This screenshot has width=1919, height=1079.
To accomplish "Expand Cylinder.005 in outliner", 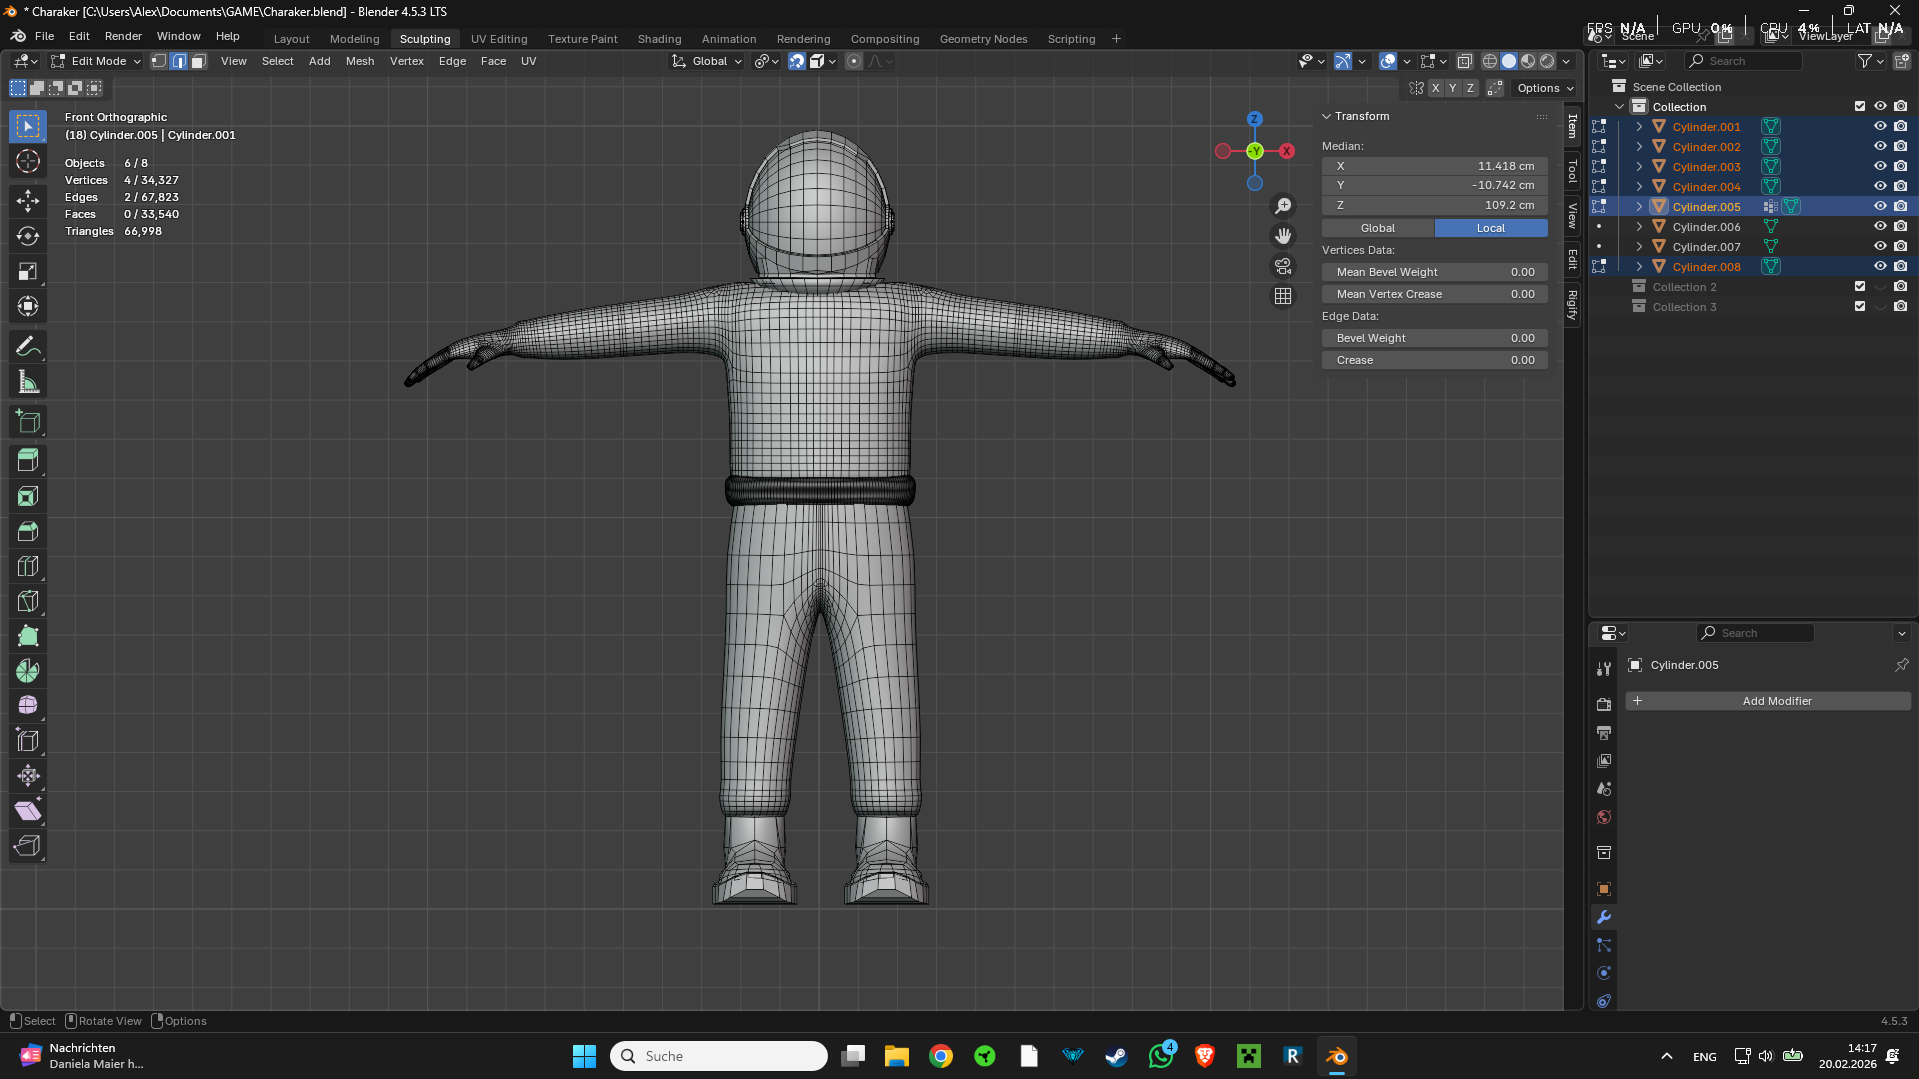I will click(1639, 206).
